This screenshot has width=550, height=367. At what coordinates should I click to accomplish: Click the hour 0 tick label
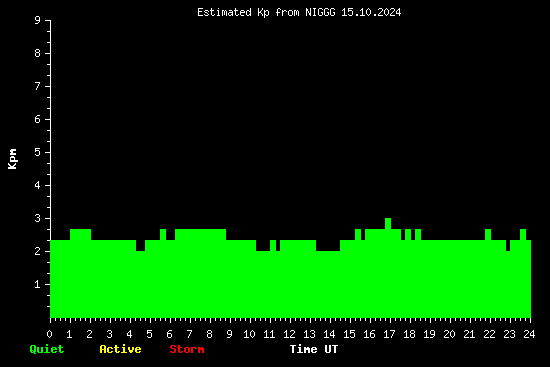pyautogui.click(x=49, y=334)
